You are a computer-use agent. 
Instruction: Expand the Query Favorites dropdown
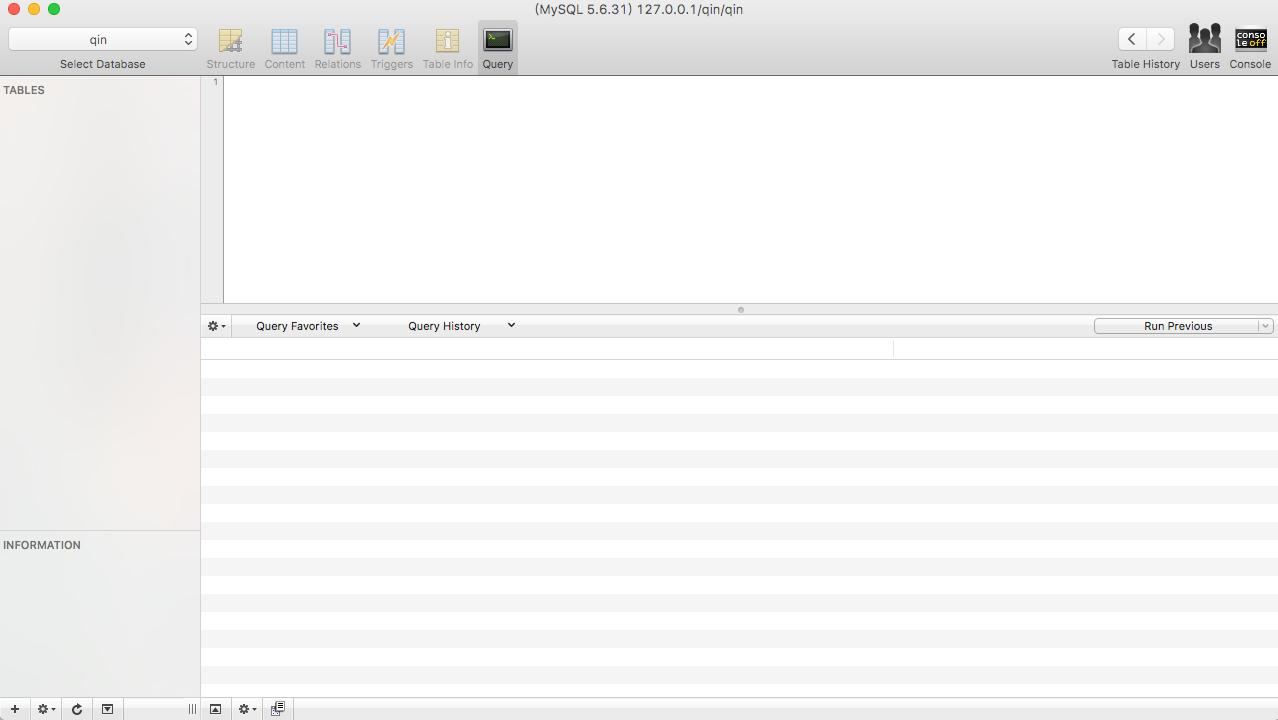pyautogui.click(x=307, y=326)
